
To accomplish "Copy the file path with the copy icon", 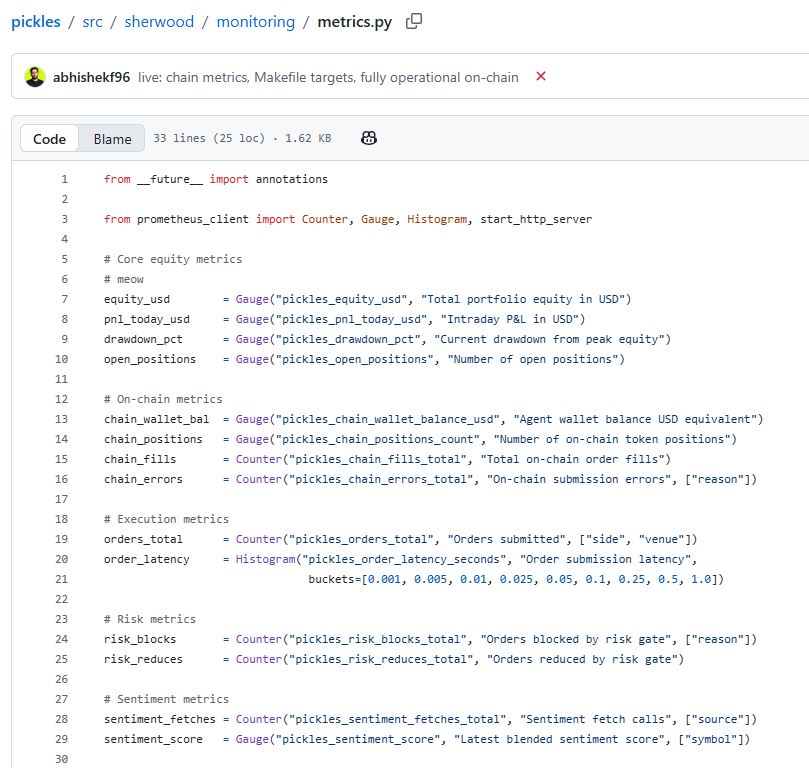I will point(414,21).
